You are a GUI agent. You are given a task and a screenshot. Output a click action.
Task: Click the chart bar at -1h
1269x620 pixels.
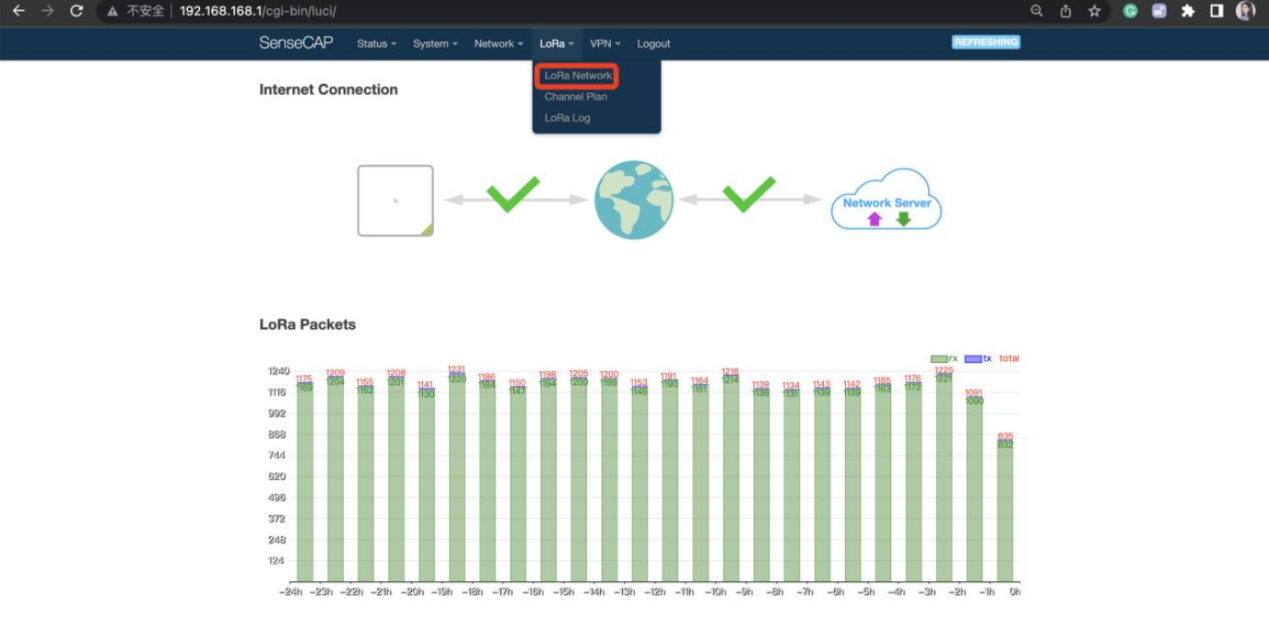tap(974, 489)
